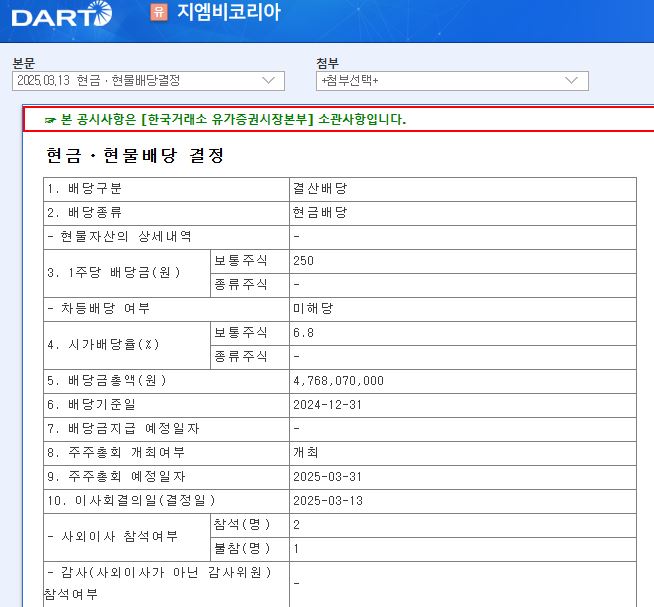Select the 미해당 value

(313, 309)
